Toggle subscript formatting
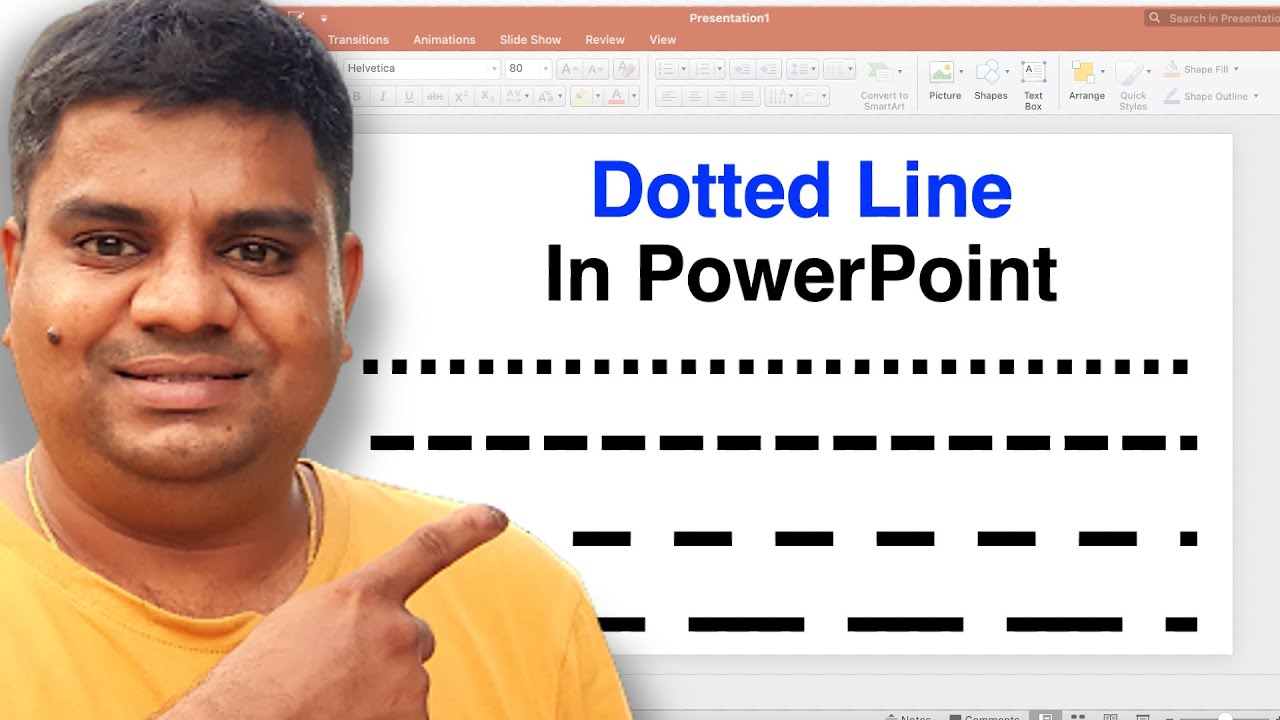Image resolution: width=1280 pixels, height=720 pixels. coord(487,97)
